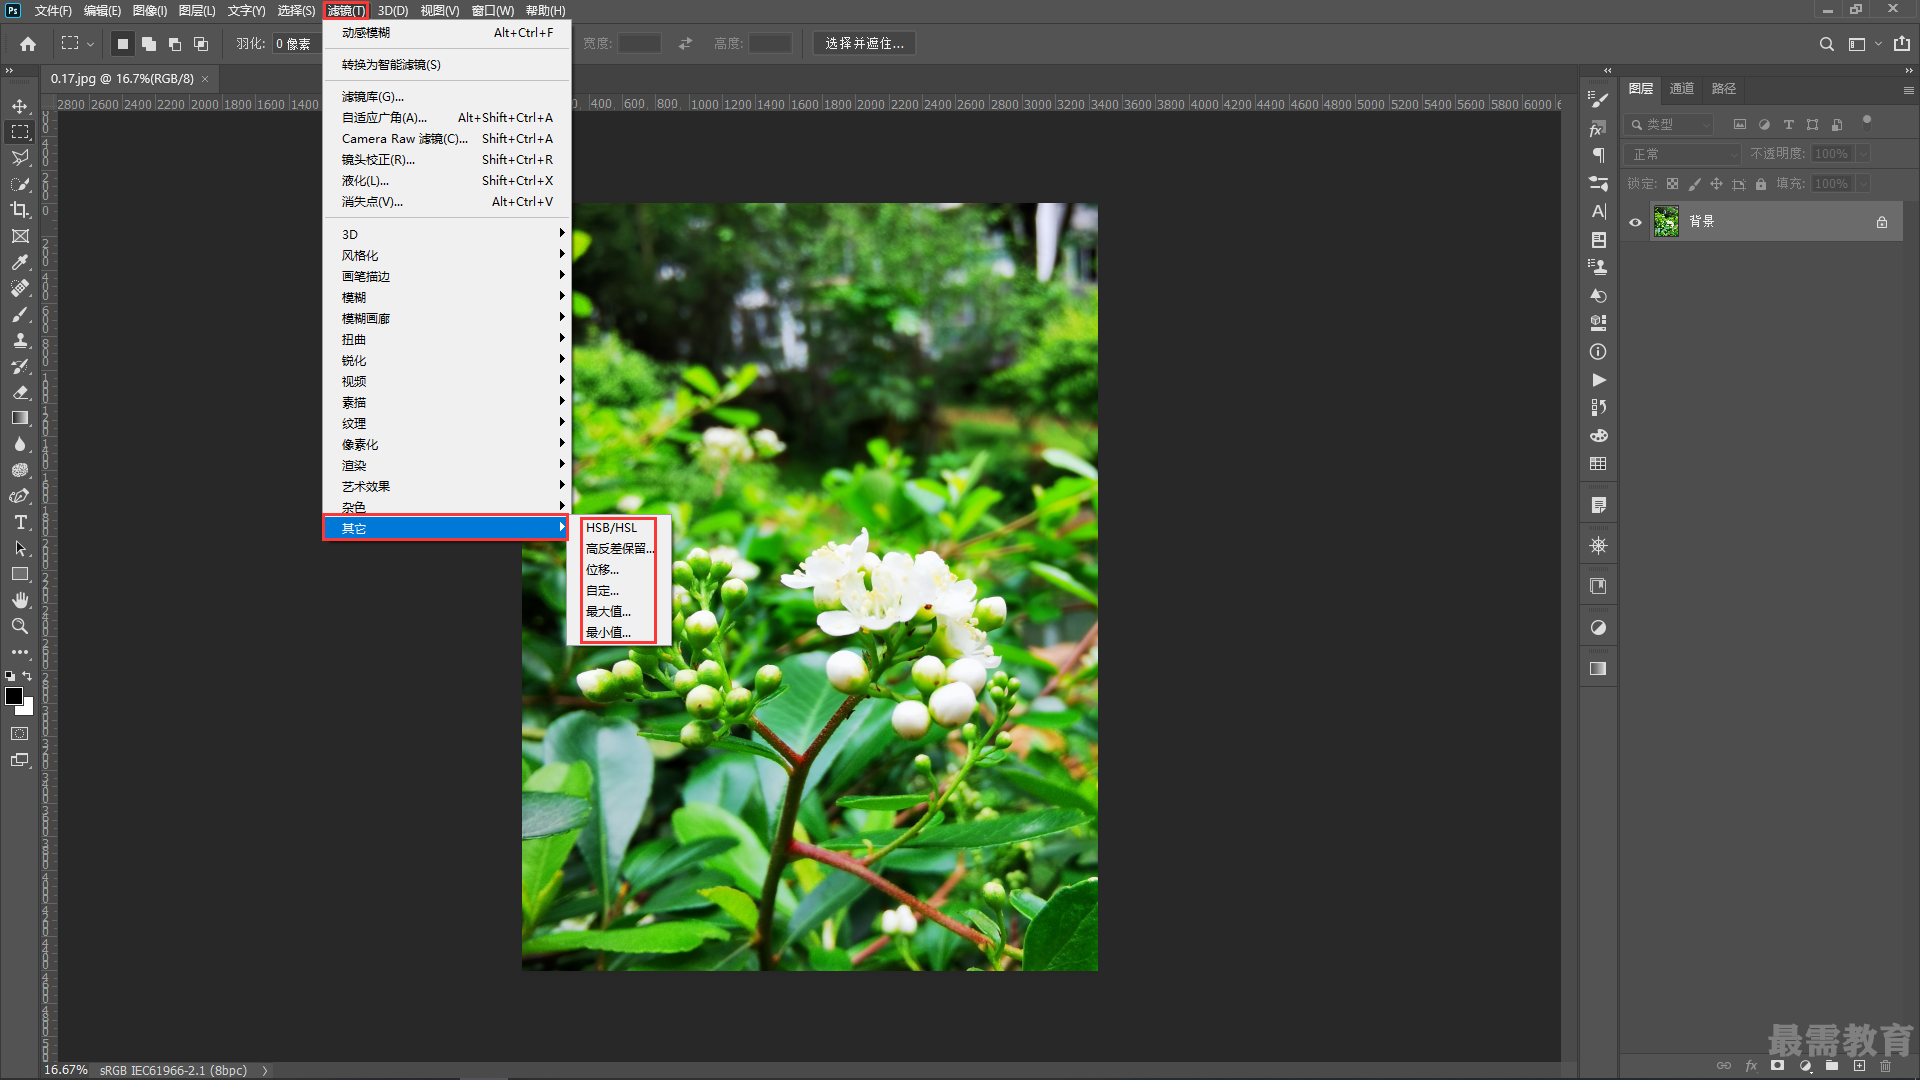The width and height of the screenshot is (1920, 1080).
Task: Select the Polygonal Lasso tool
Action: coord(20,158)
